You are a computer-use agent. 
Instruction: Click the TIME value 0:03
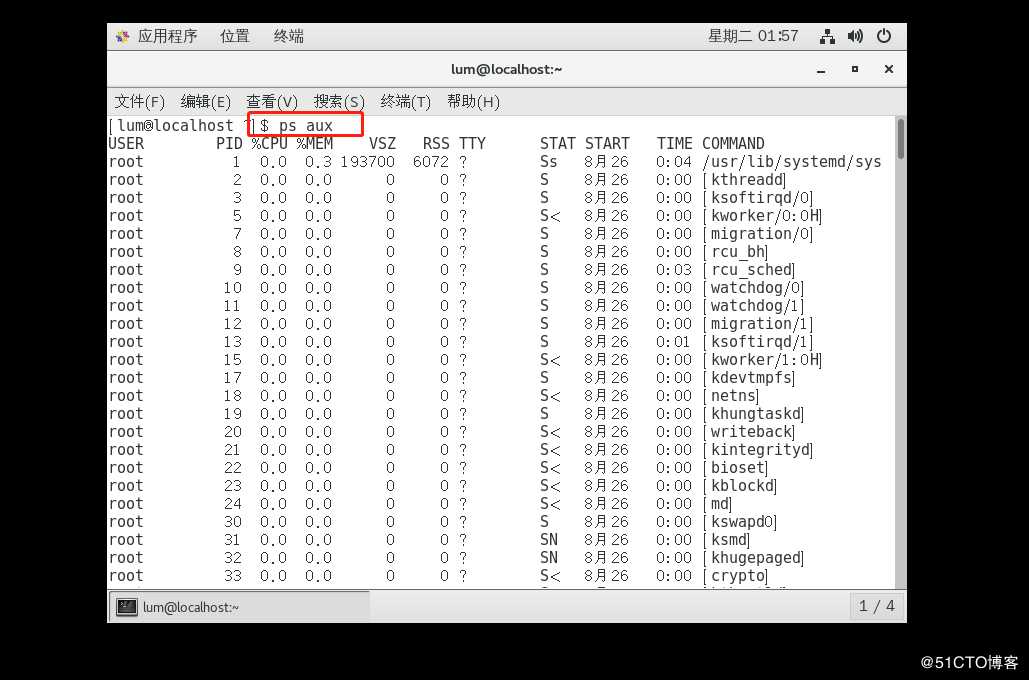click(x=674, y=270)
